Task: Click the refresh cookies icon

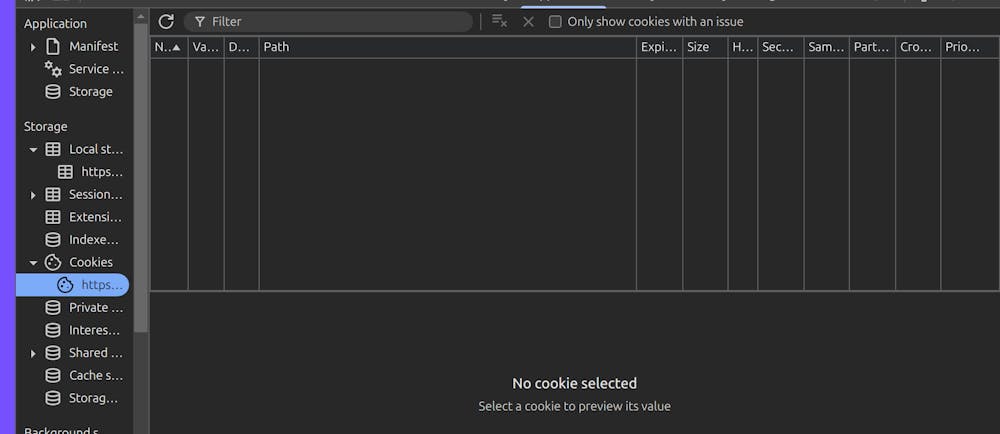Action: [x=166, y=21]
